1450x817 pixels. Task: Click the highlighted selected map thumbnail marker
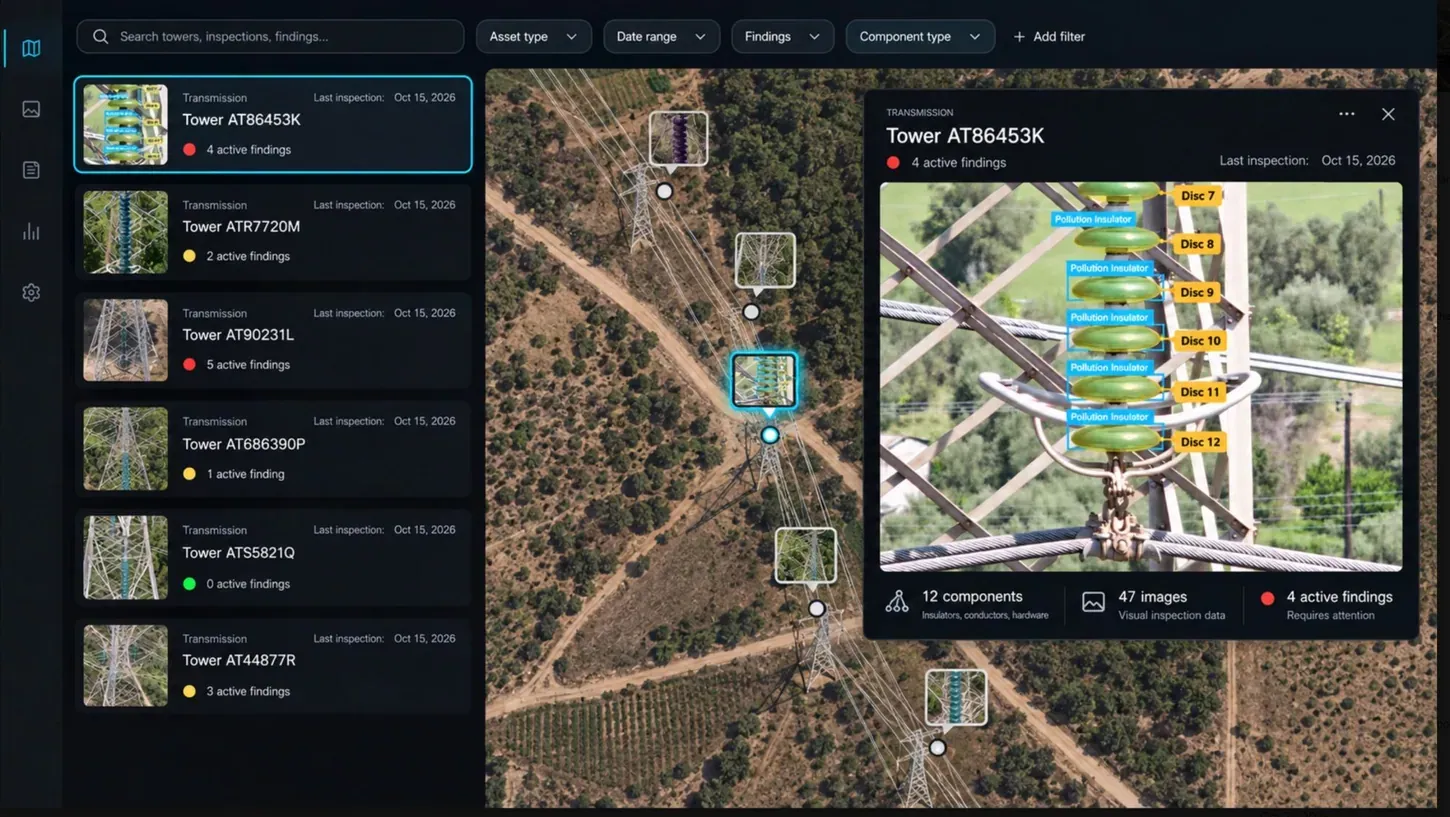coord(764,380)
